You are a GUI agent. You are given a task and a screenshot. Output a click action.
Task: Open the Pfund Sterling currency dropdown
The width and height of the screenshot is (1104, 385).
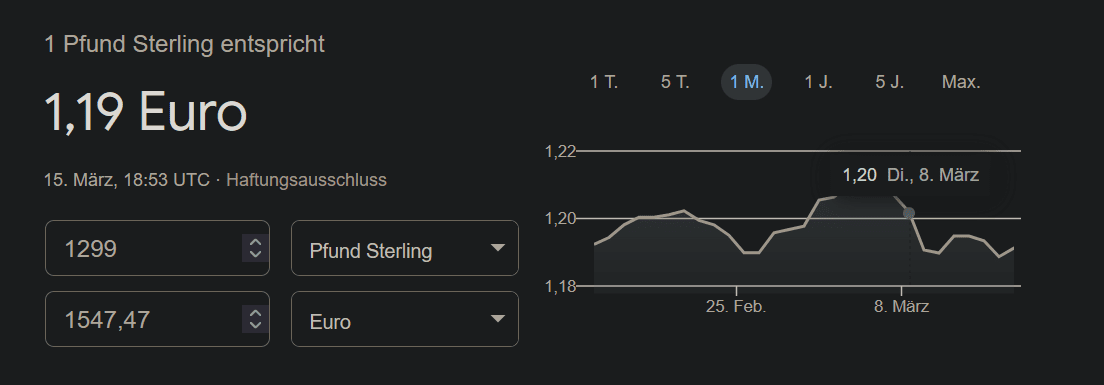tap(405, 248)
